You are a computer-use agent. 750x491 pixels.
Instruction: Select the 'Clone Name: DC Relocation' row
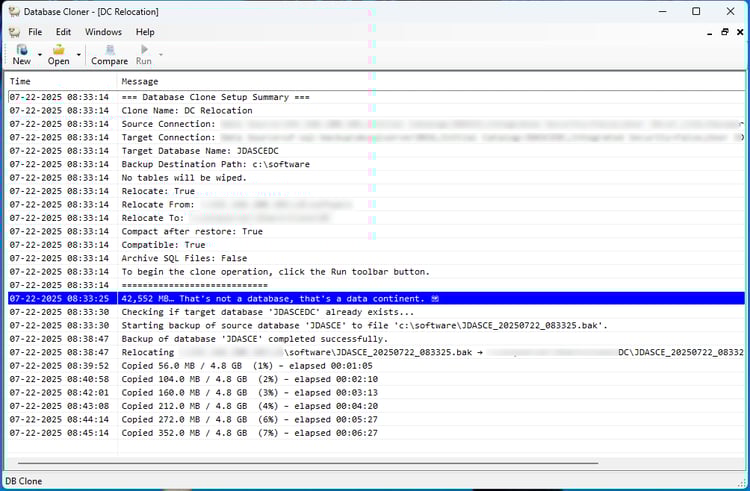(376, 110)
